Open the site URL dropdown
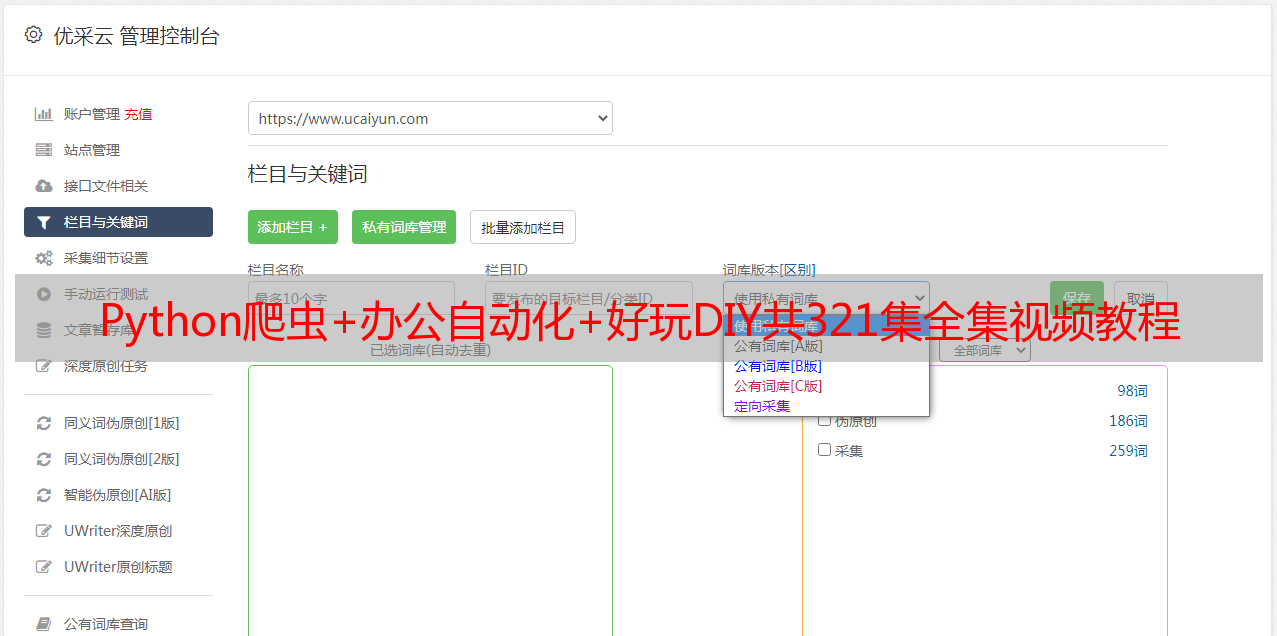This screenshot has height=636, width=1277. (430, 118)
